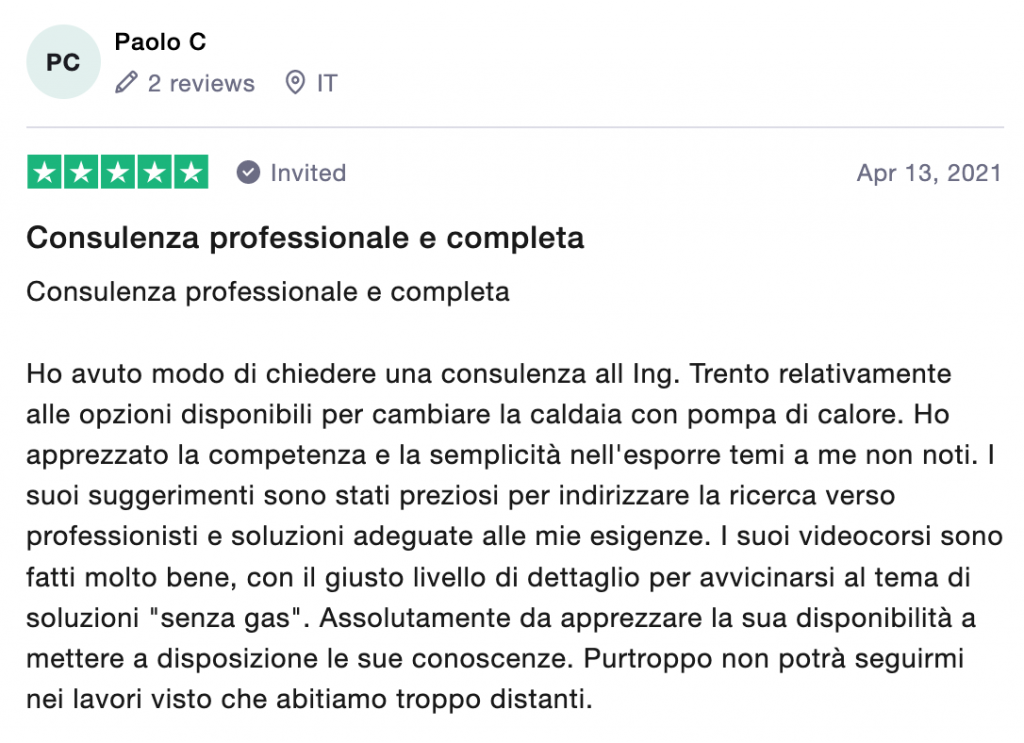Viewport: 1024px width, 743px height.
Task: Click the first green rating star
Action: 44,172
